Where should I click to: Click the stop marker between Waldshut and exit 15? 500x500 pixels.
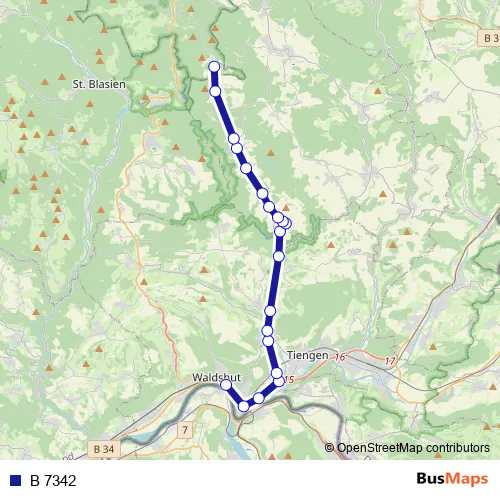coord(259,398)
